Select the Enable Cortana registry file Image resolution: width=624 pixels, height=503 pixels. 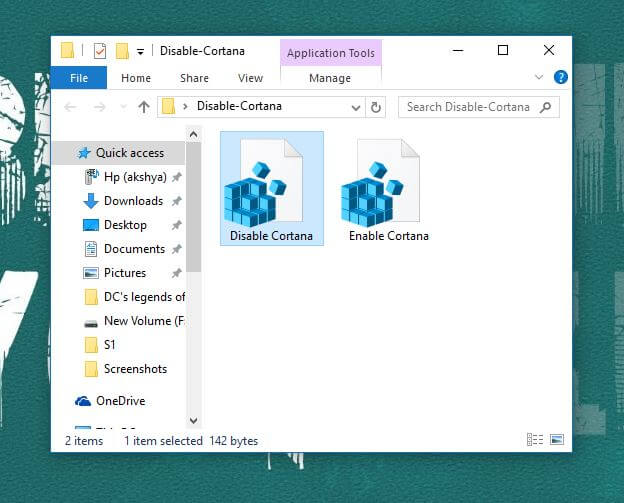click(388, 189)
